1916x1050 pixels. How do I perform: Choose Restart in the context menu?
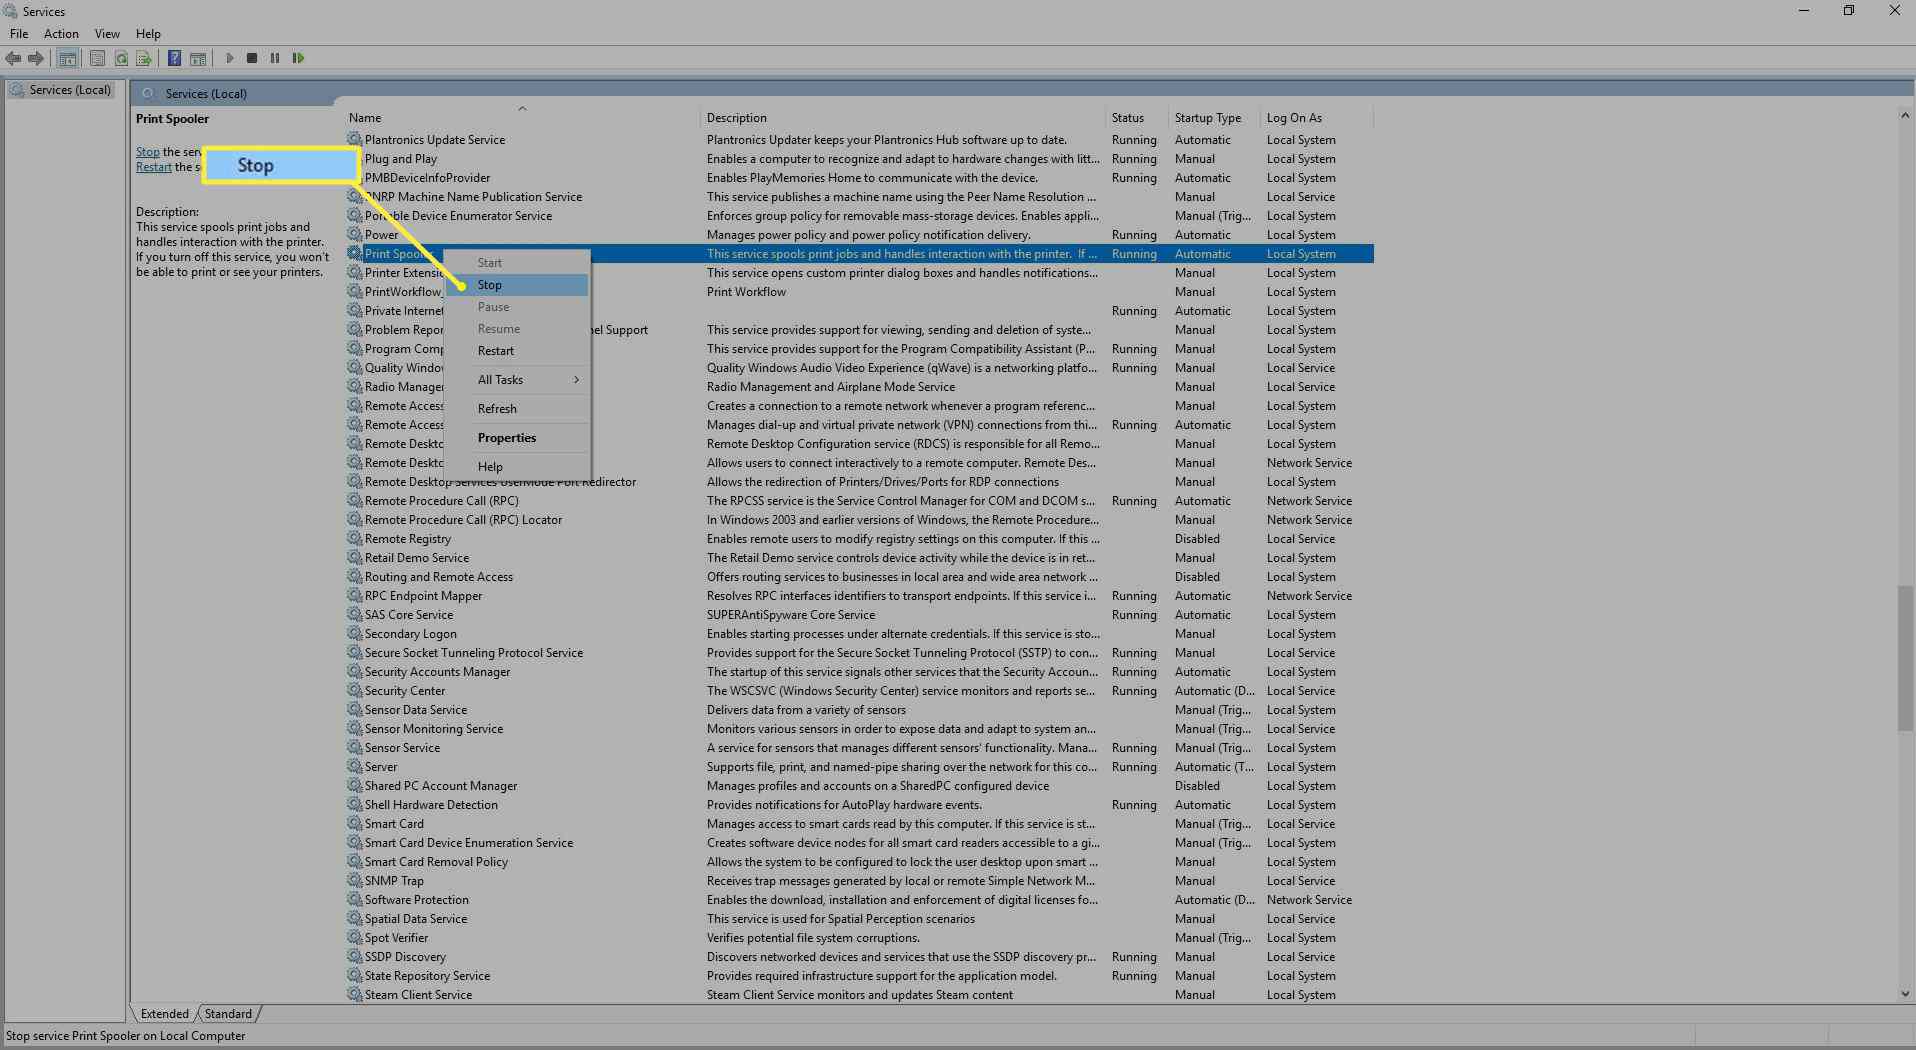click(517, 351)
